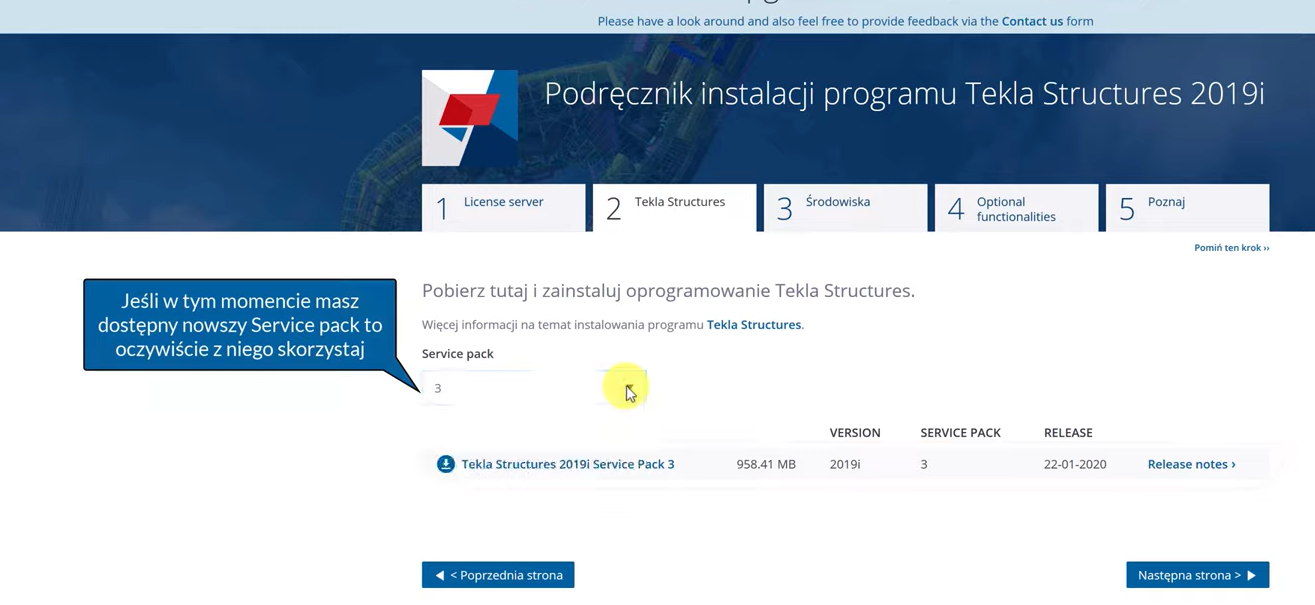Open the Service pack dropdown list
1315x605 pixels.
[x=534, y=388]
